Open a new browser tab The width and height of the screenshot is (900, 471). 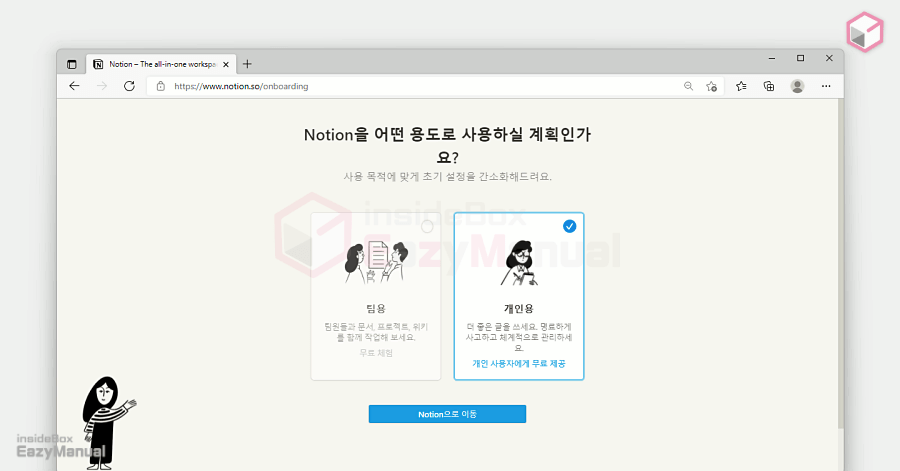click(247, 64)
